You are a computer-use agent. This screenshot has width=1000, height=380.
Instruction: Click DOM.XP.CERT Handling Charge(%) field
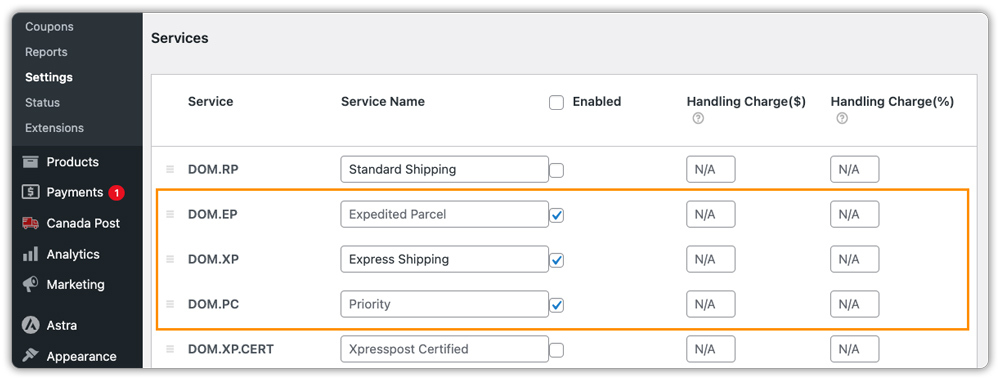(855, 349)
